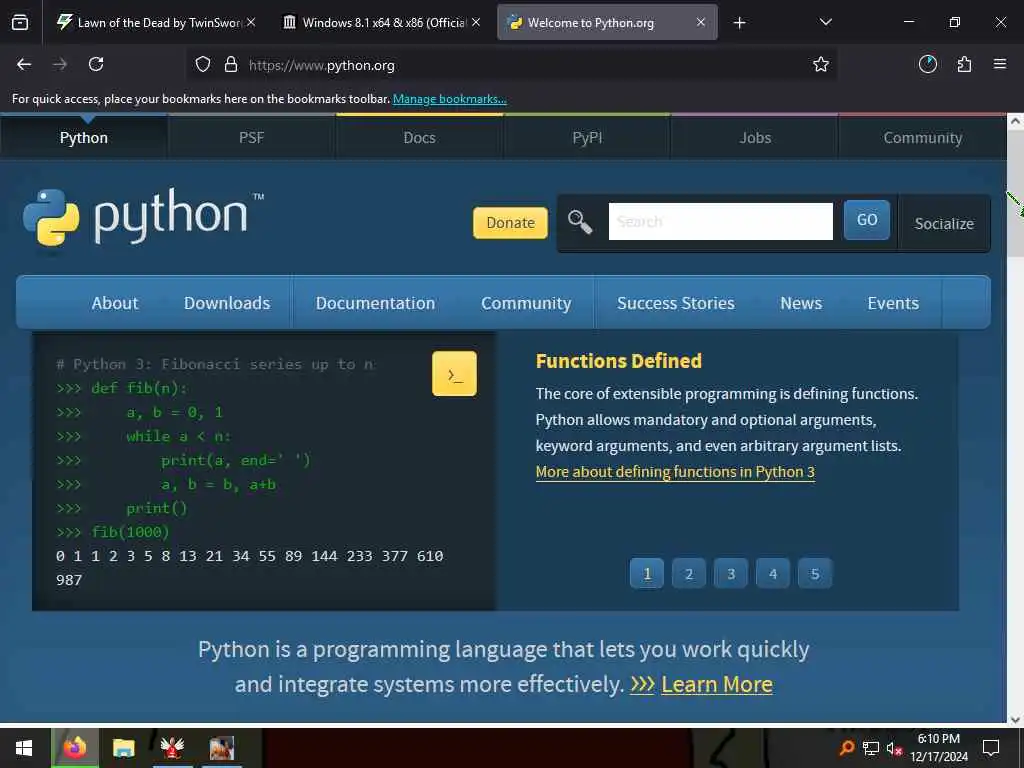Open the network tray icon

871,748
